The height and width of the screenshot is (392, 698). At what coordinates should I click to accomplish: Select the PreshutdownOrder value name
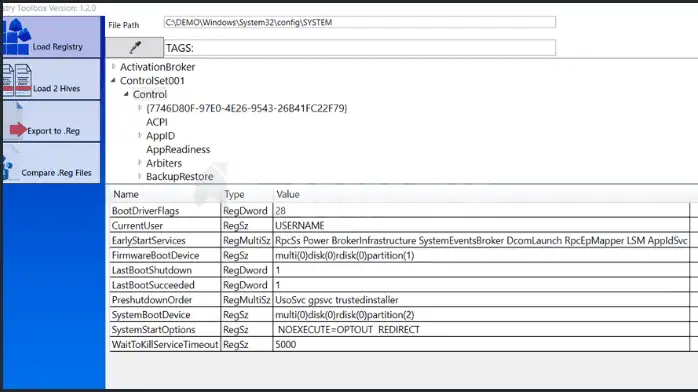click(152, 300)
